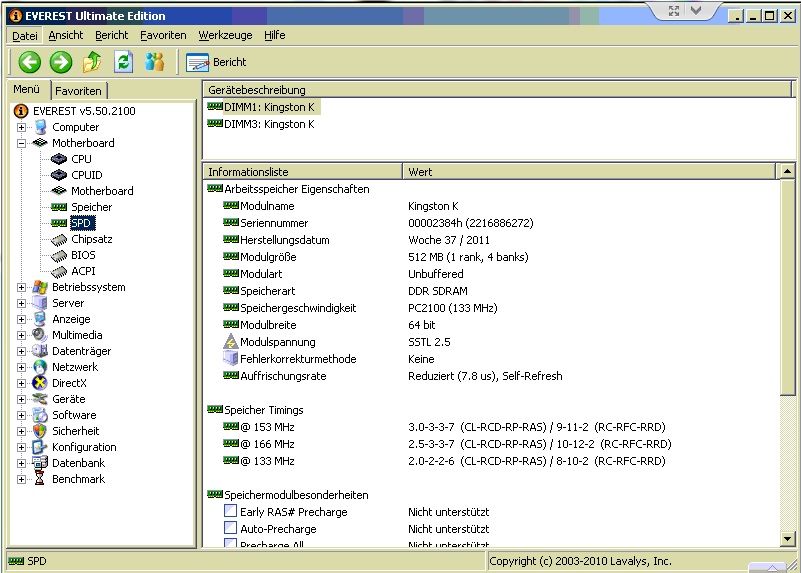Click the Computer monitor icon in tree
Viewport: 801px width, 573px height.
[40, 127]
